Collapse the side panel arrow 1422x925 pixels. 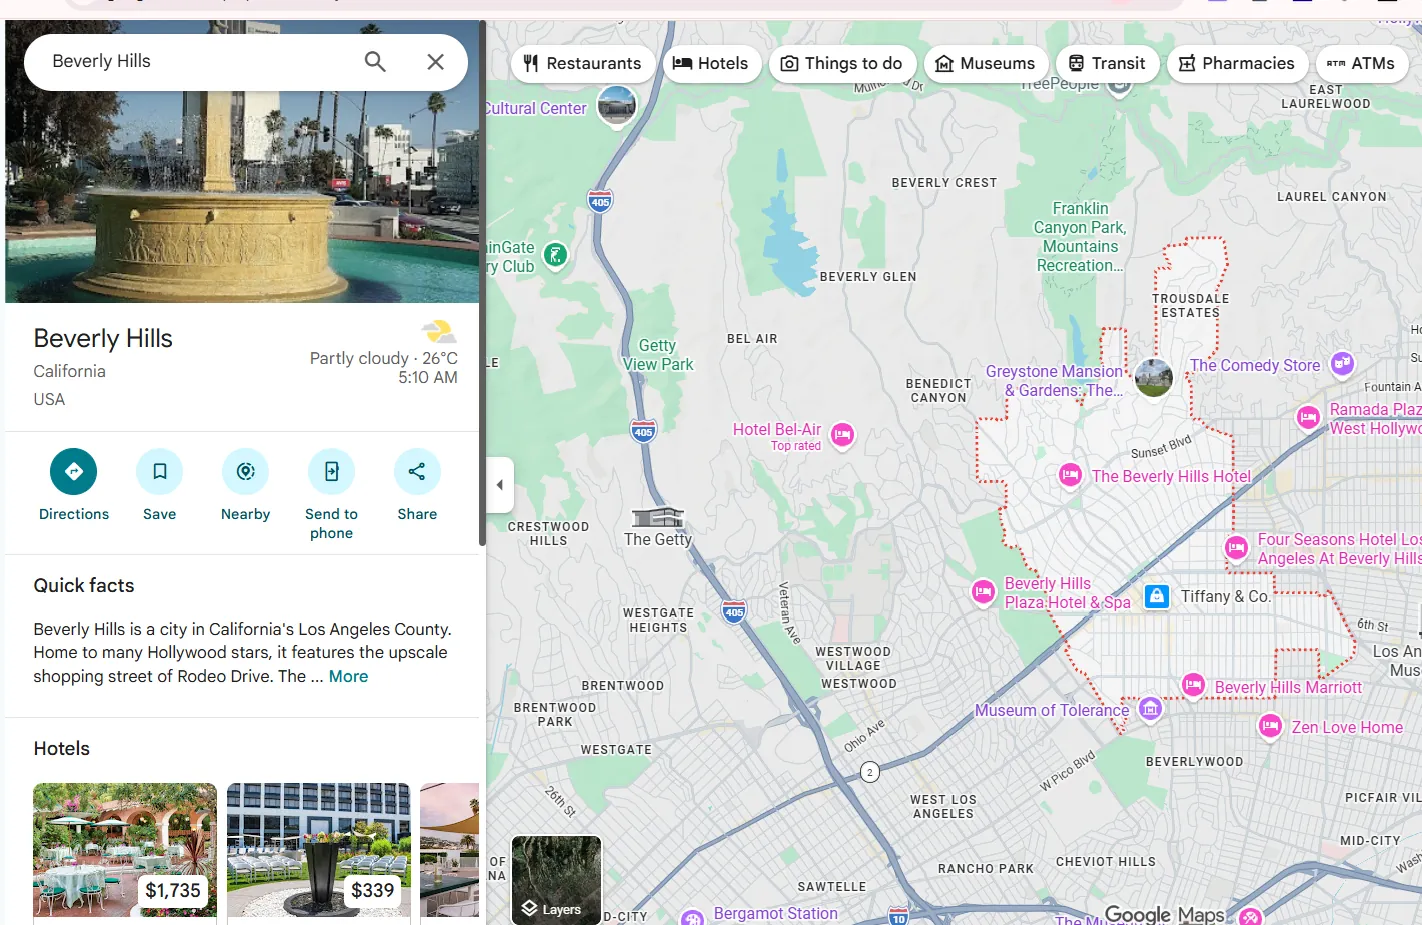point(500,485)
